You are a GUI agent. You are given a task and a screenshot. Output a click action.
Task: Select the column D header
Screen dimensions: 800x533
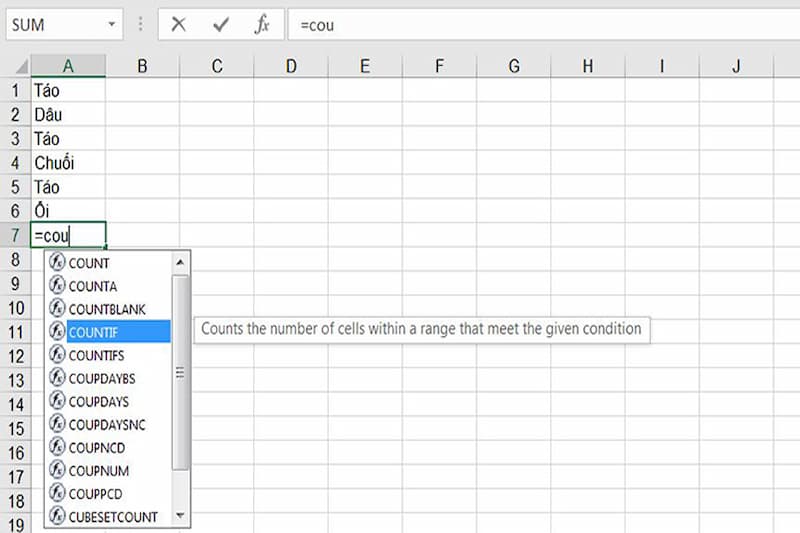[291, 66]
